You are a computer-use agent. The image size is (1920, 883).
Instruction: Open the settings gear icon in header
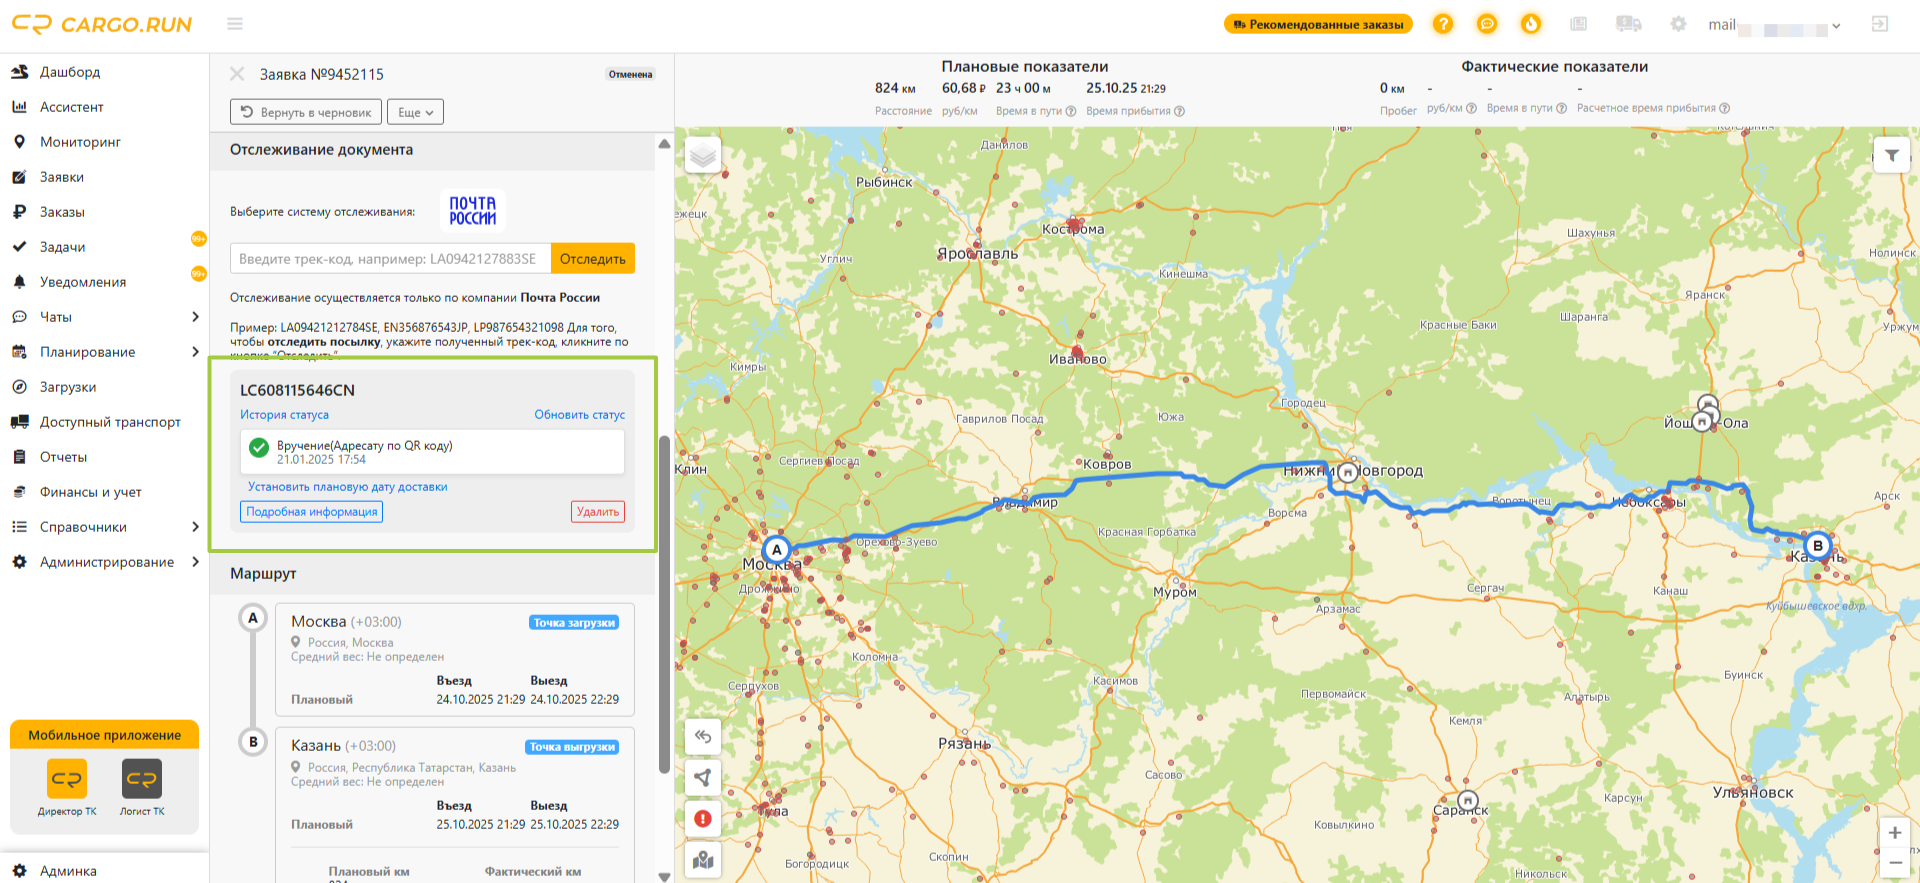click(x=1678, y=24)
